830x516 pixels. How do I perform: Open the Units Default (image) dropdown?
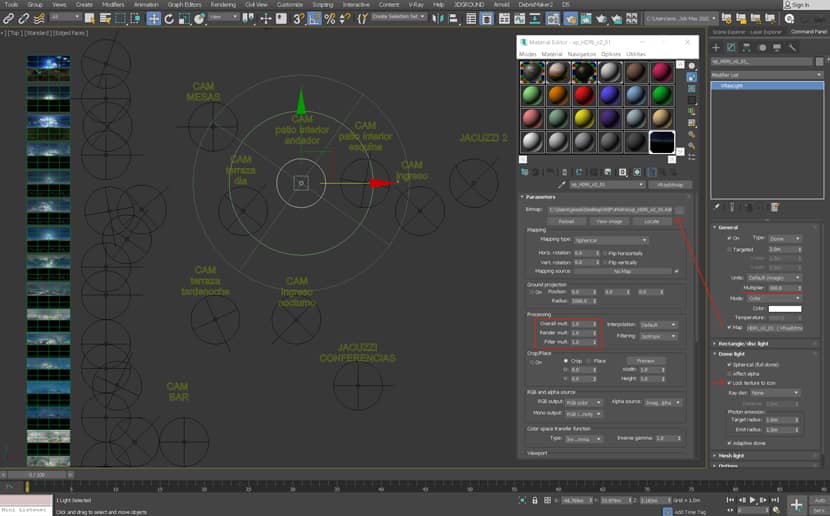774,278
